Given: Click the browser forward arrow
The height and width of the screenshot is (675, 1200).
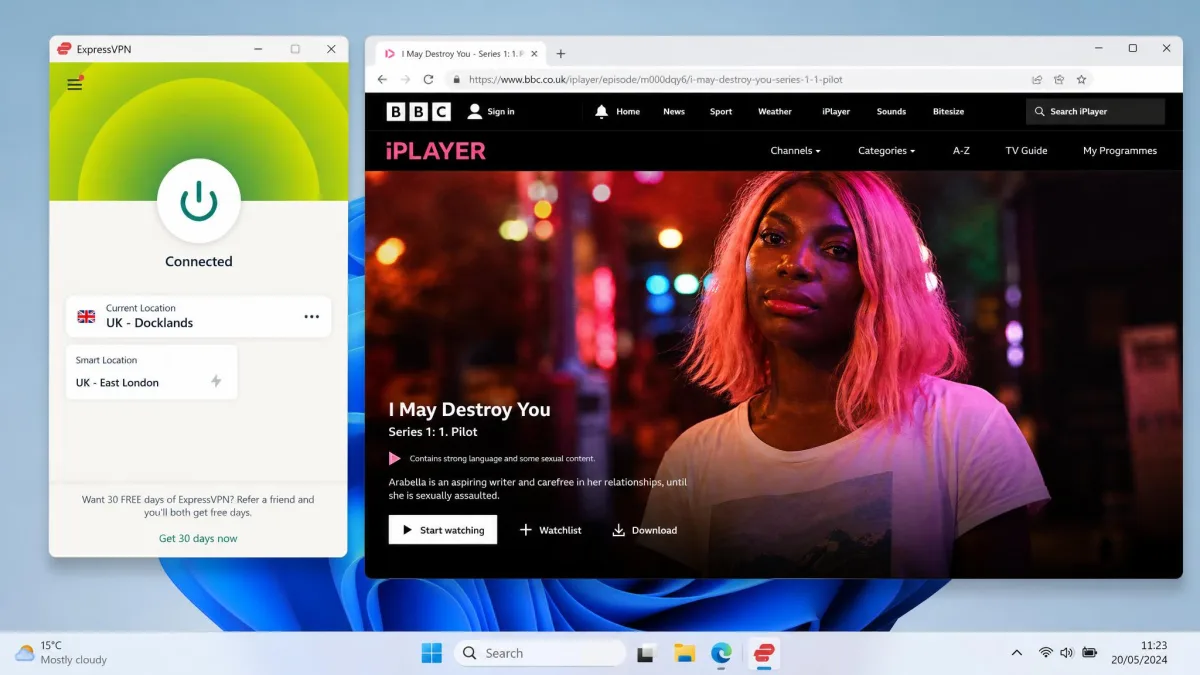Looking at the screenshot, I should click(405, 79).
